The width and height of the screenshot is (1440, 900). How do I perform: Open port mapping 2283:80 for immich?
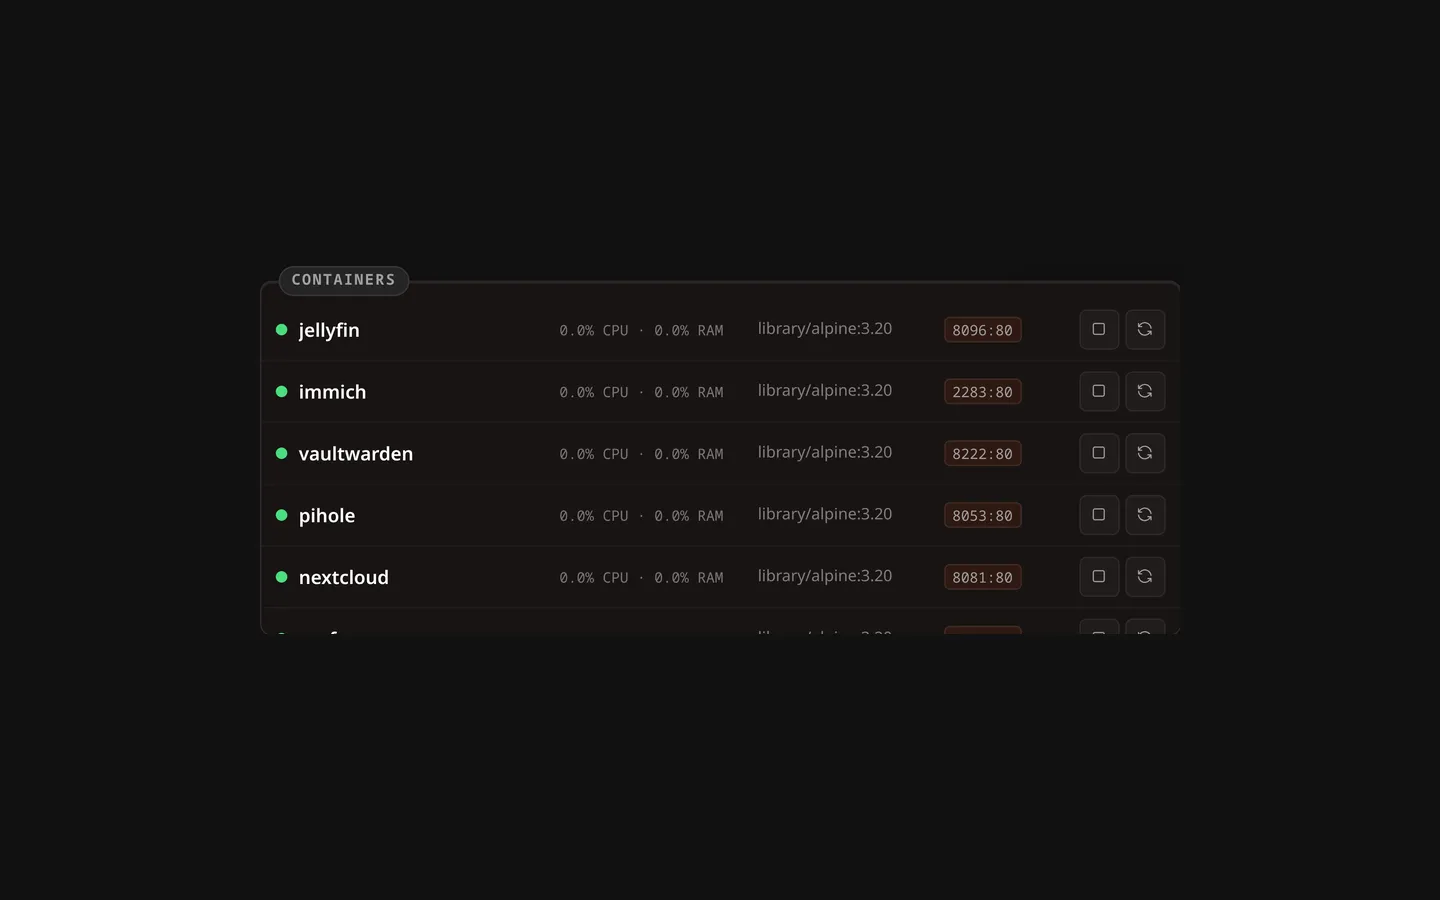pos(983,392)
